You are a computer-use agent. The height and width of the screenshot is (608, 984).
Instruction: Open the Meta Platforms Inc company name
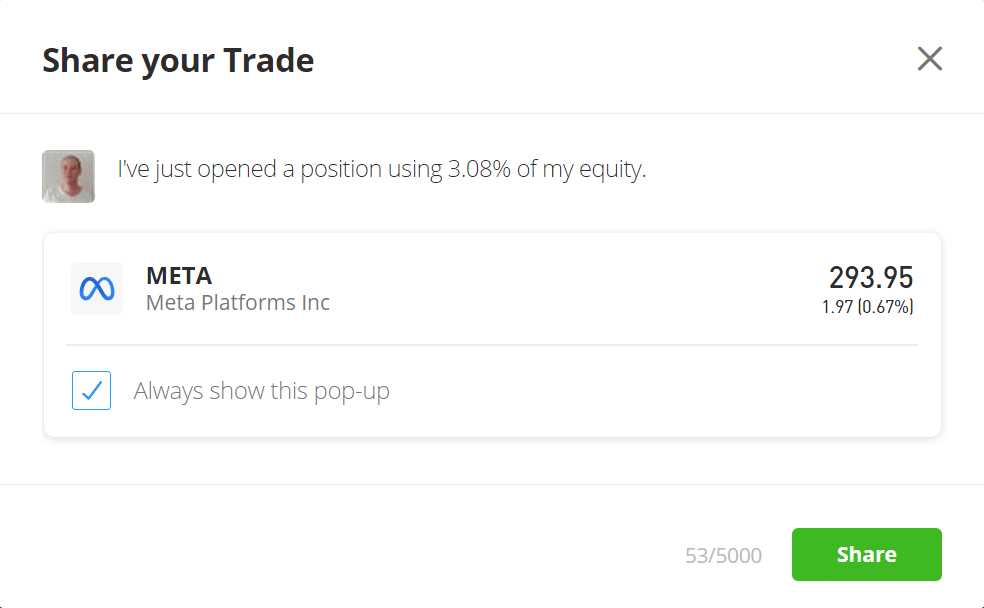tap(238, 302)
